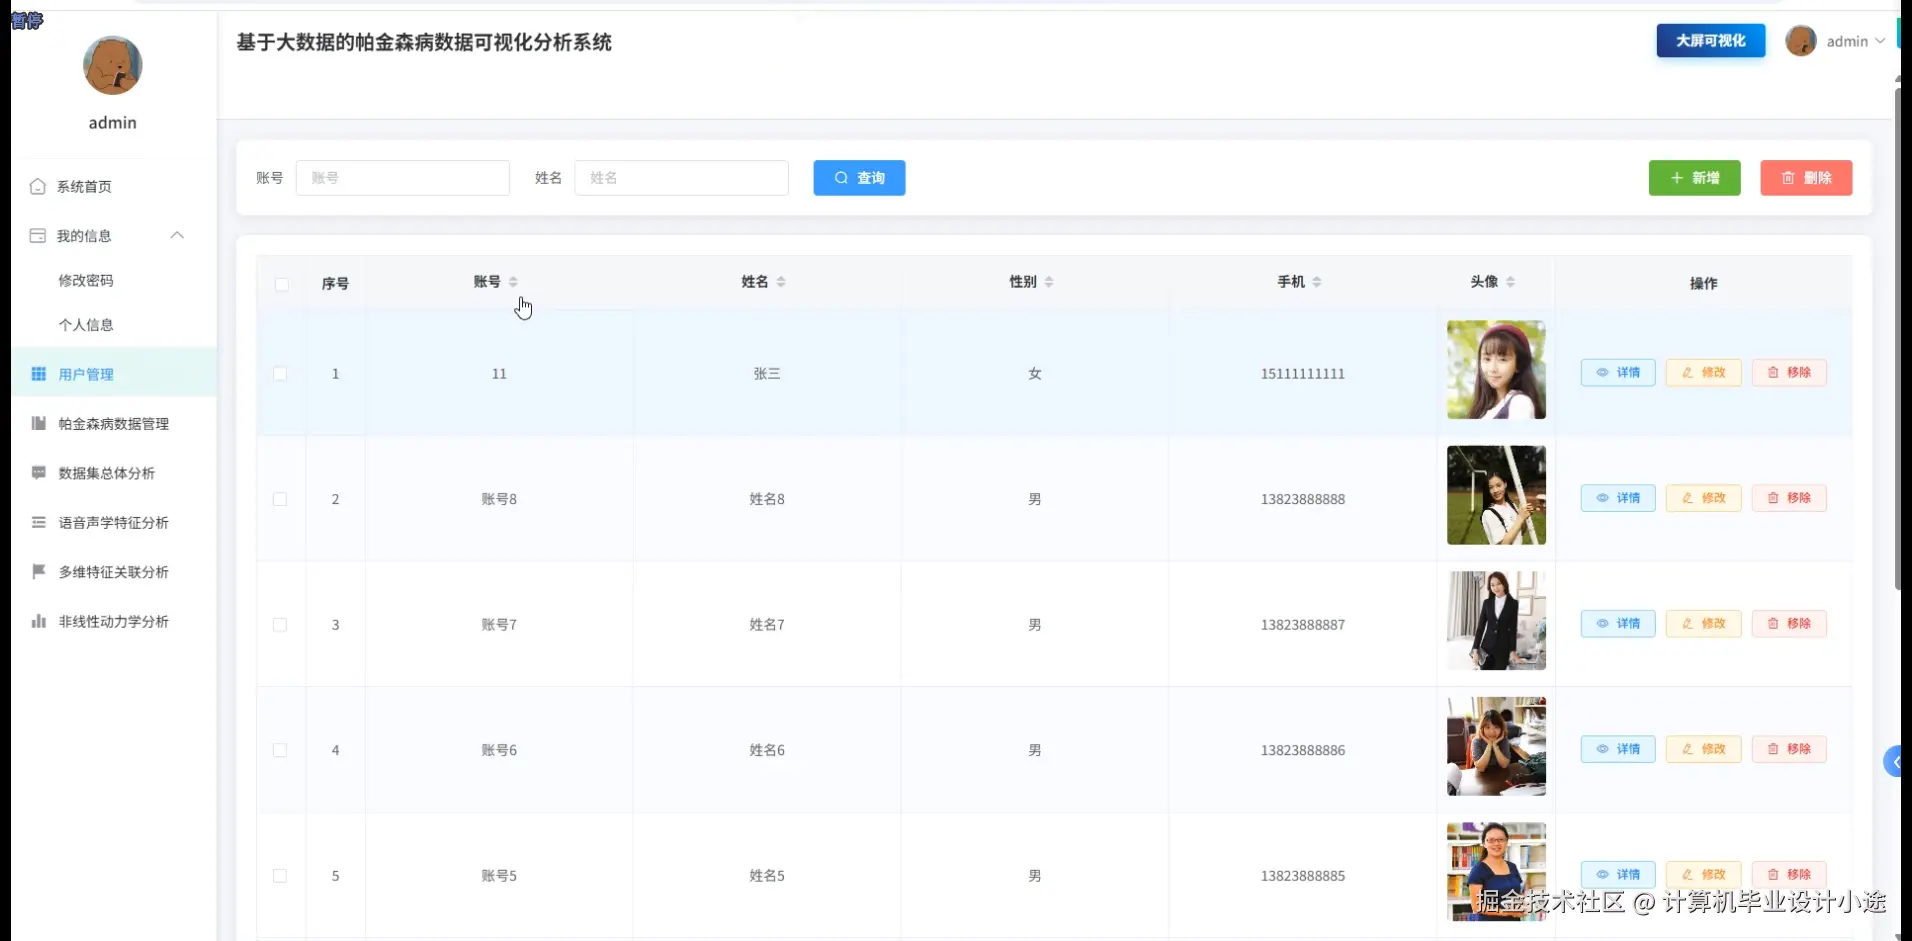Select the 用户管理 sidebar icon
The width and height of the screenshot is (1912, 941).
(x=38, y=374)
